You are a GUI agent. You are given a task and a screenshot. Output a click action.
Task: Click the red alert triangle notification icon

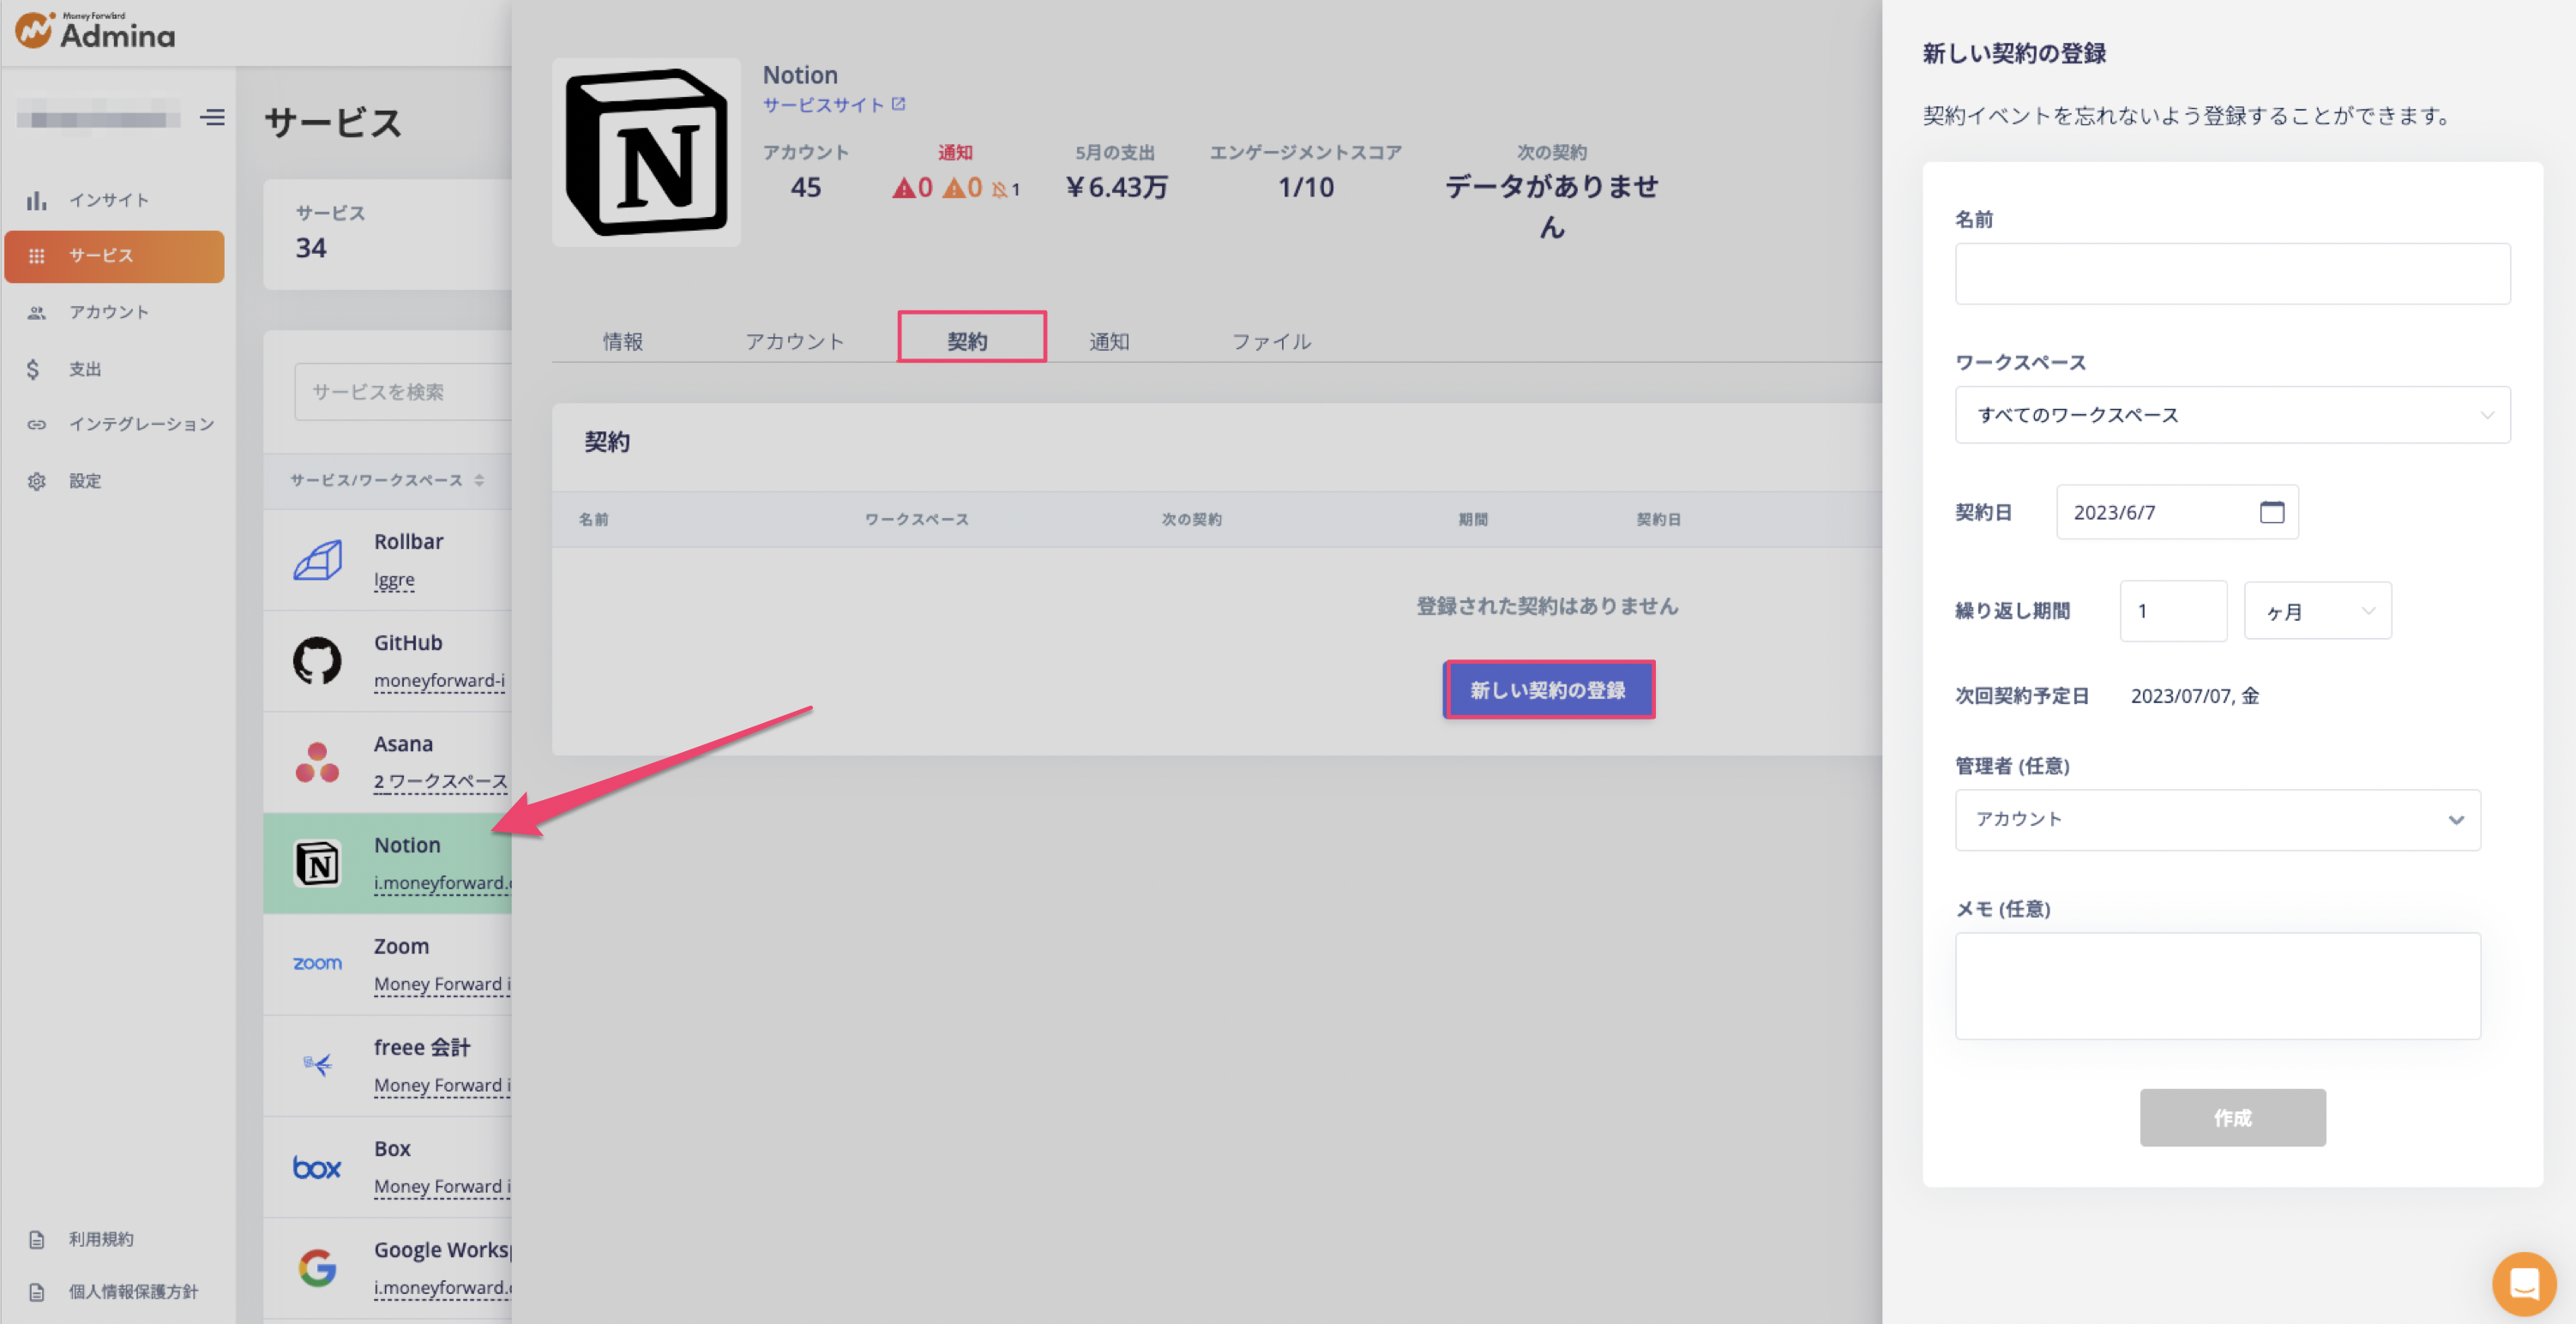tap(904, 188)
